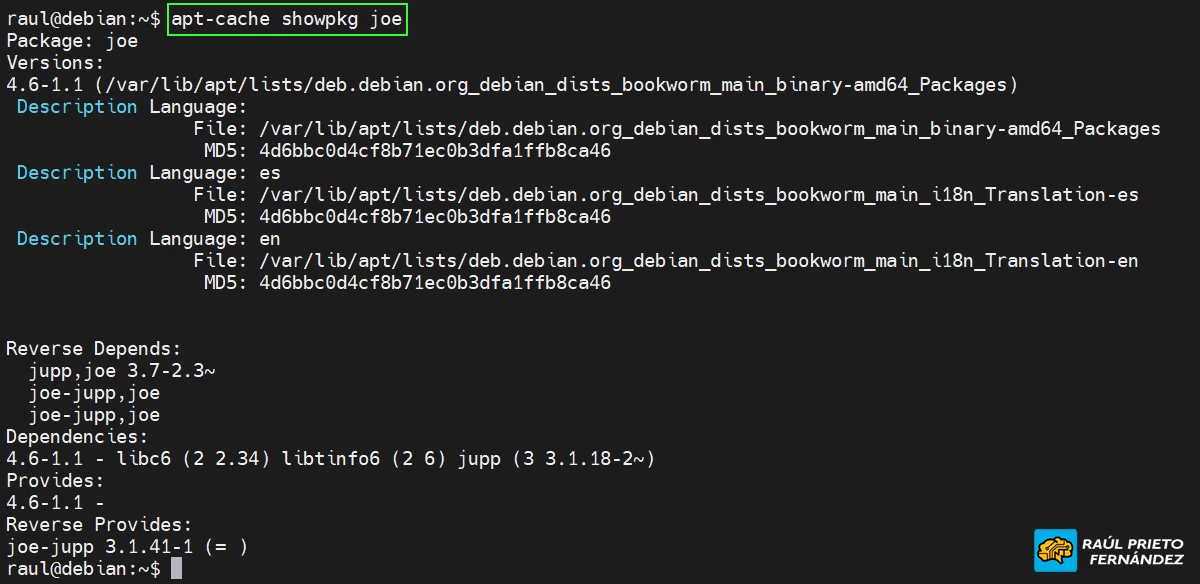The image size is (1200, 584).
Task: Place cursor at the bottom terminal prompt block
Action: point(176,569)
